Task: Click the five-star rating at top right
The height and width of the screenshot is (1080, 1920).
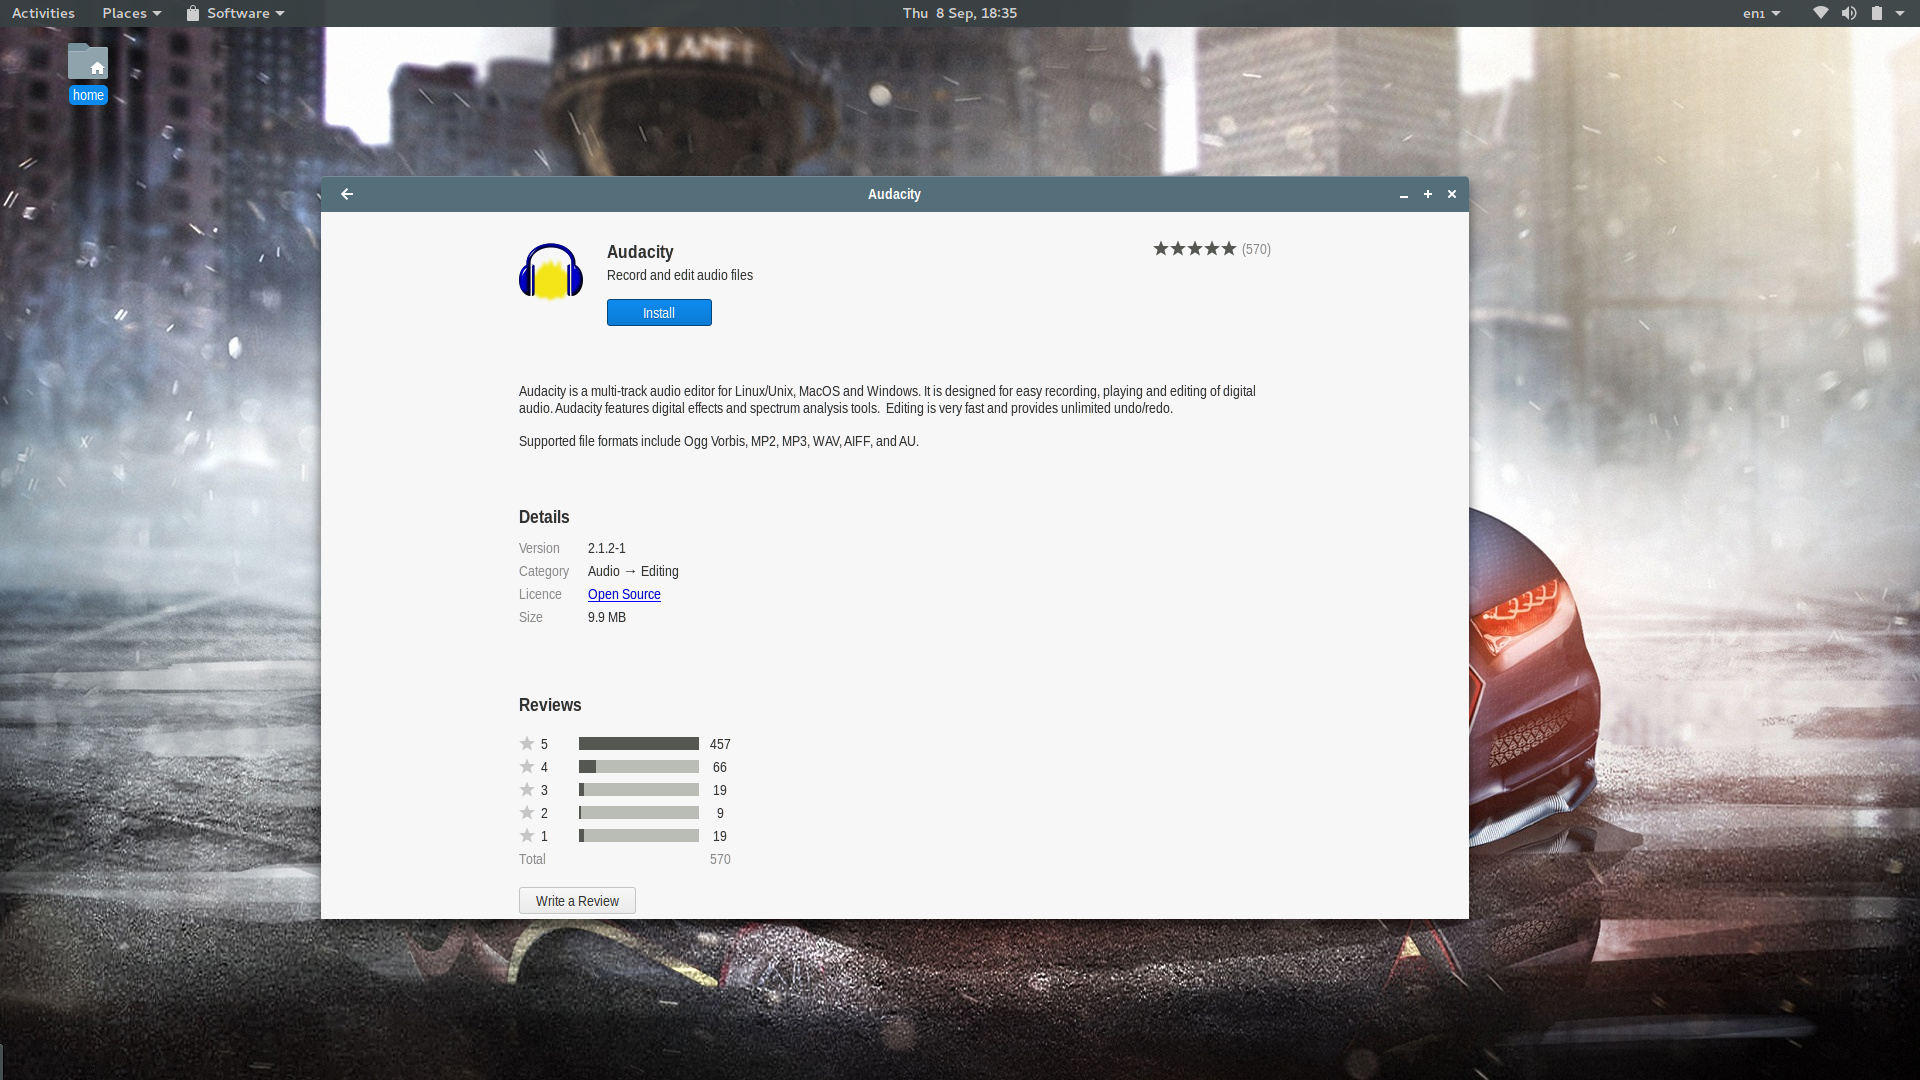Action: tap(1195, 249)
